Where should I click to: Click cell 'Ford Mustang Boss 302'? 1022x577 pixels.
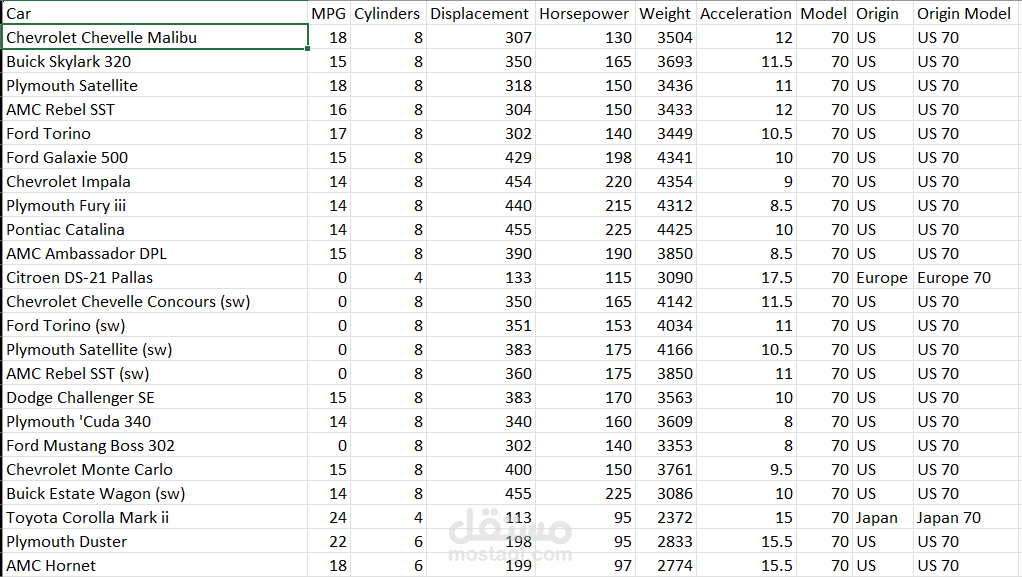155,445
